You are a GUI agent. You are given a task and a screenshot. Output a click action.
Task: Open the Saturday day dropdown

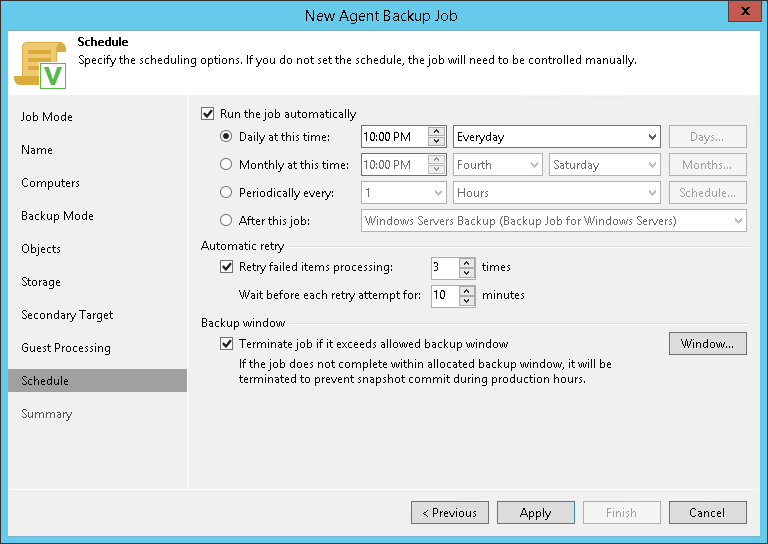[604, 165]
